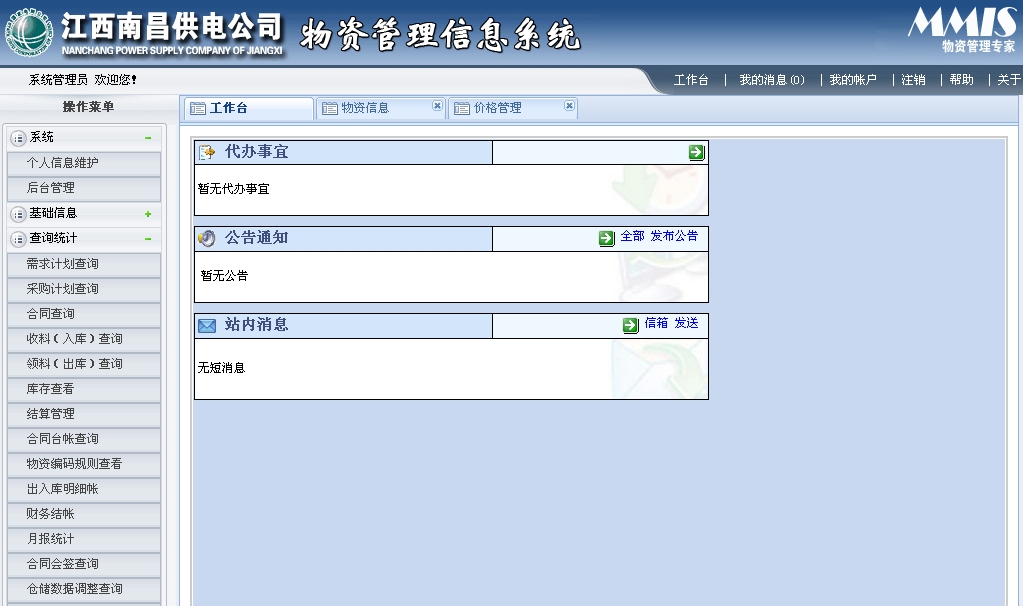Click the State Grid logo in header
Image resolution: width=1023 pixels, height=606 pixels.
(x=28, y=32)
